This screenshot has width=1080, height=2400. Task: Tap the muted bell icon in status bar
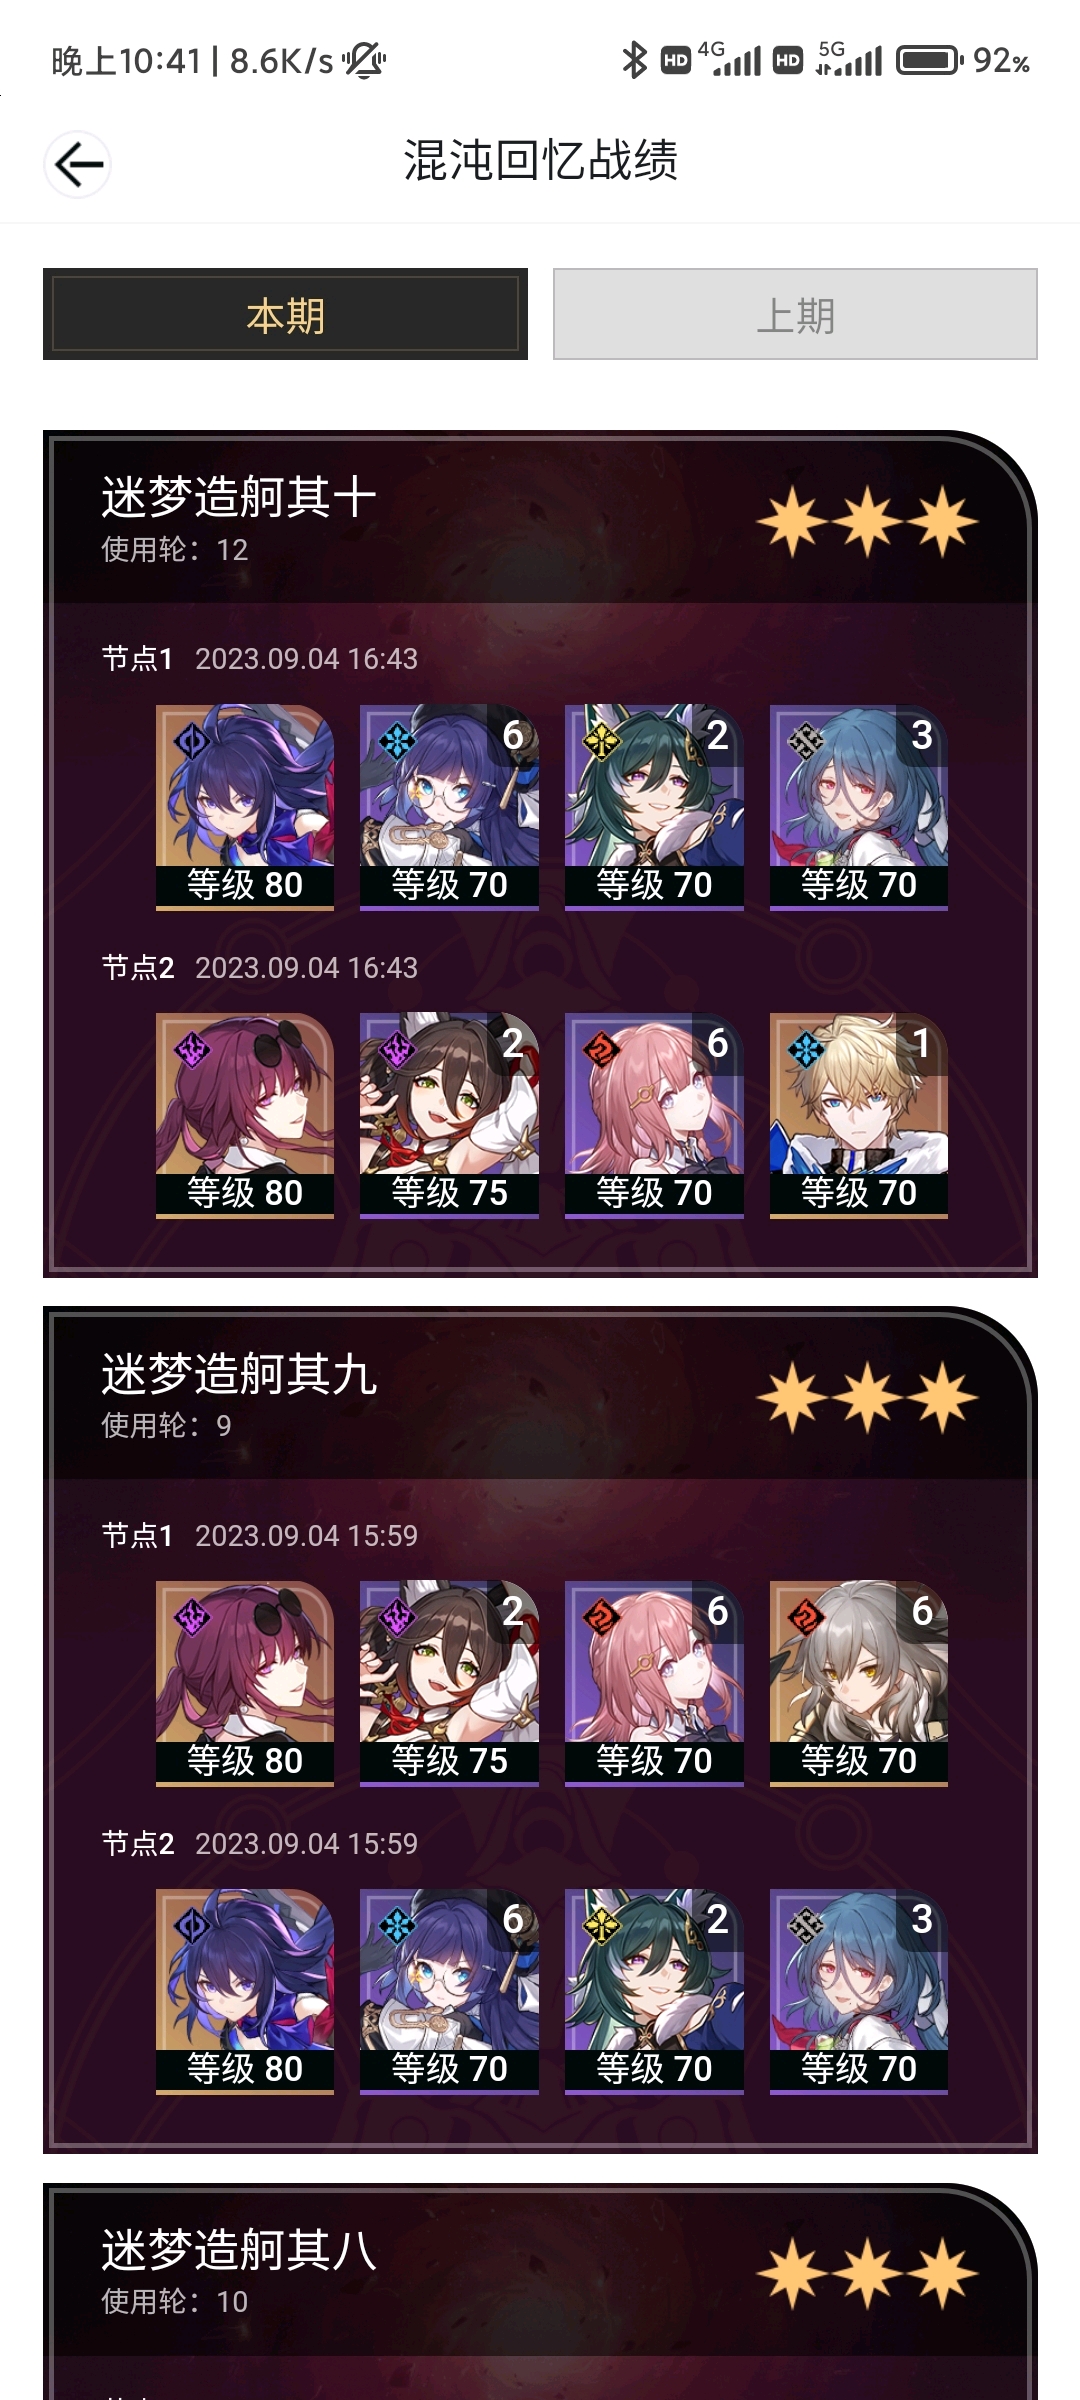point(365,61)
